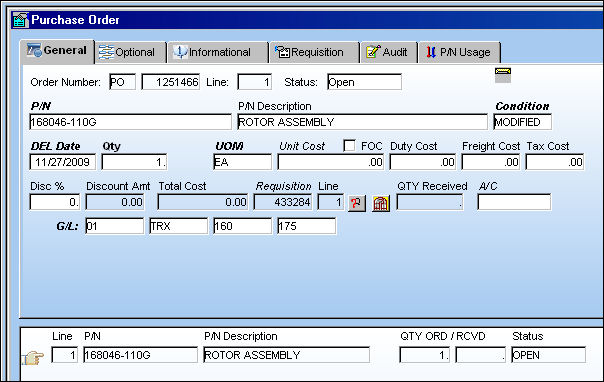Click the DEL Date field
Viewport: 604px width, 382px height.
[x=62, y=162]
